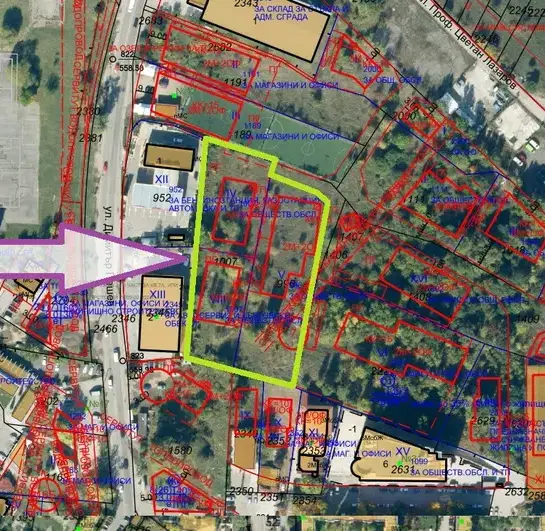
Task: Click the parcel label 2466 on the road
Action: pyautogui.click(x=106, y=328)
